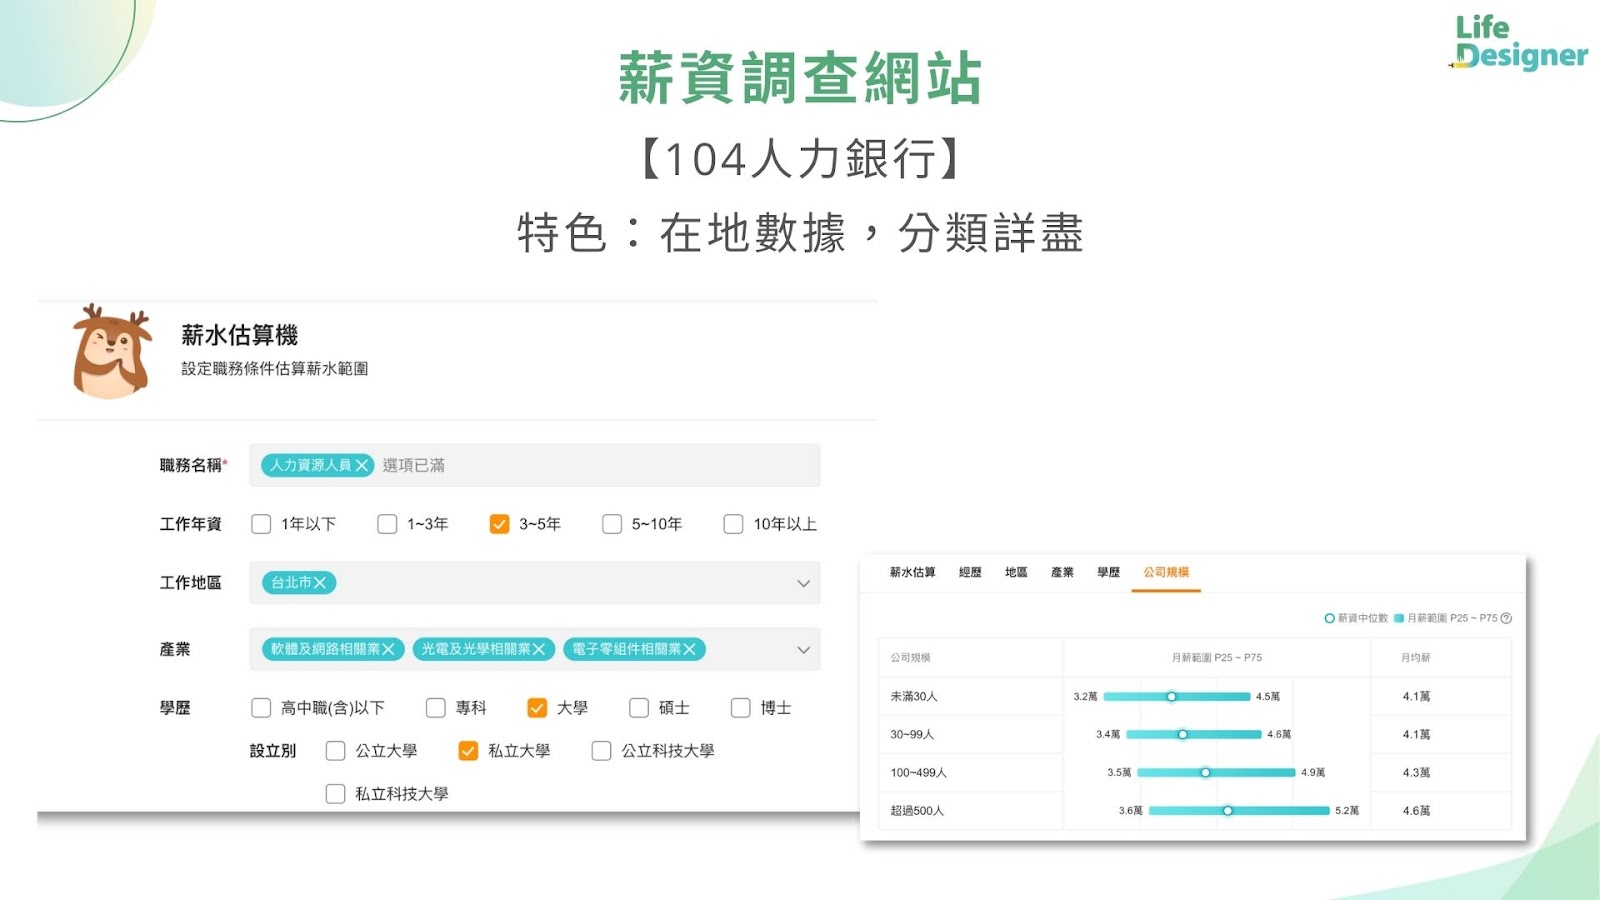The width and height of the screenshot is (1600, 900).
Task: Open the 產業 tab in salary chart
Action: pos(1062,573)
